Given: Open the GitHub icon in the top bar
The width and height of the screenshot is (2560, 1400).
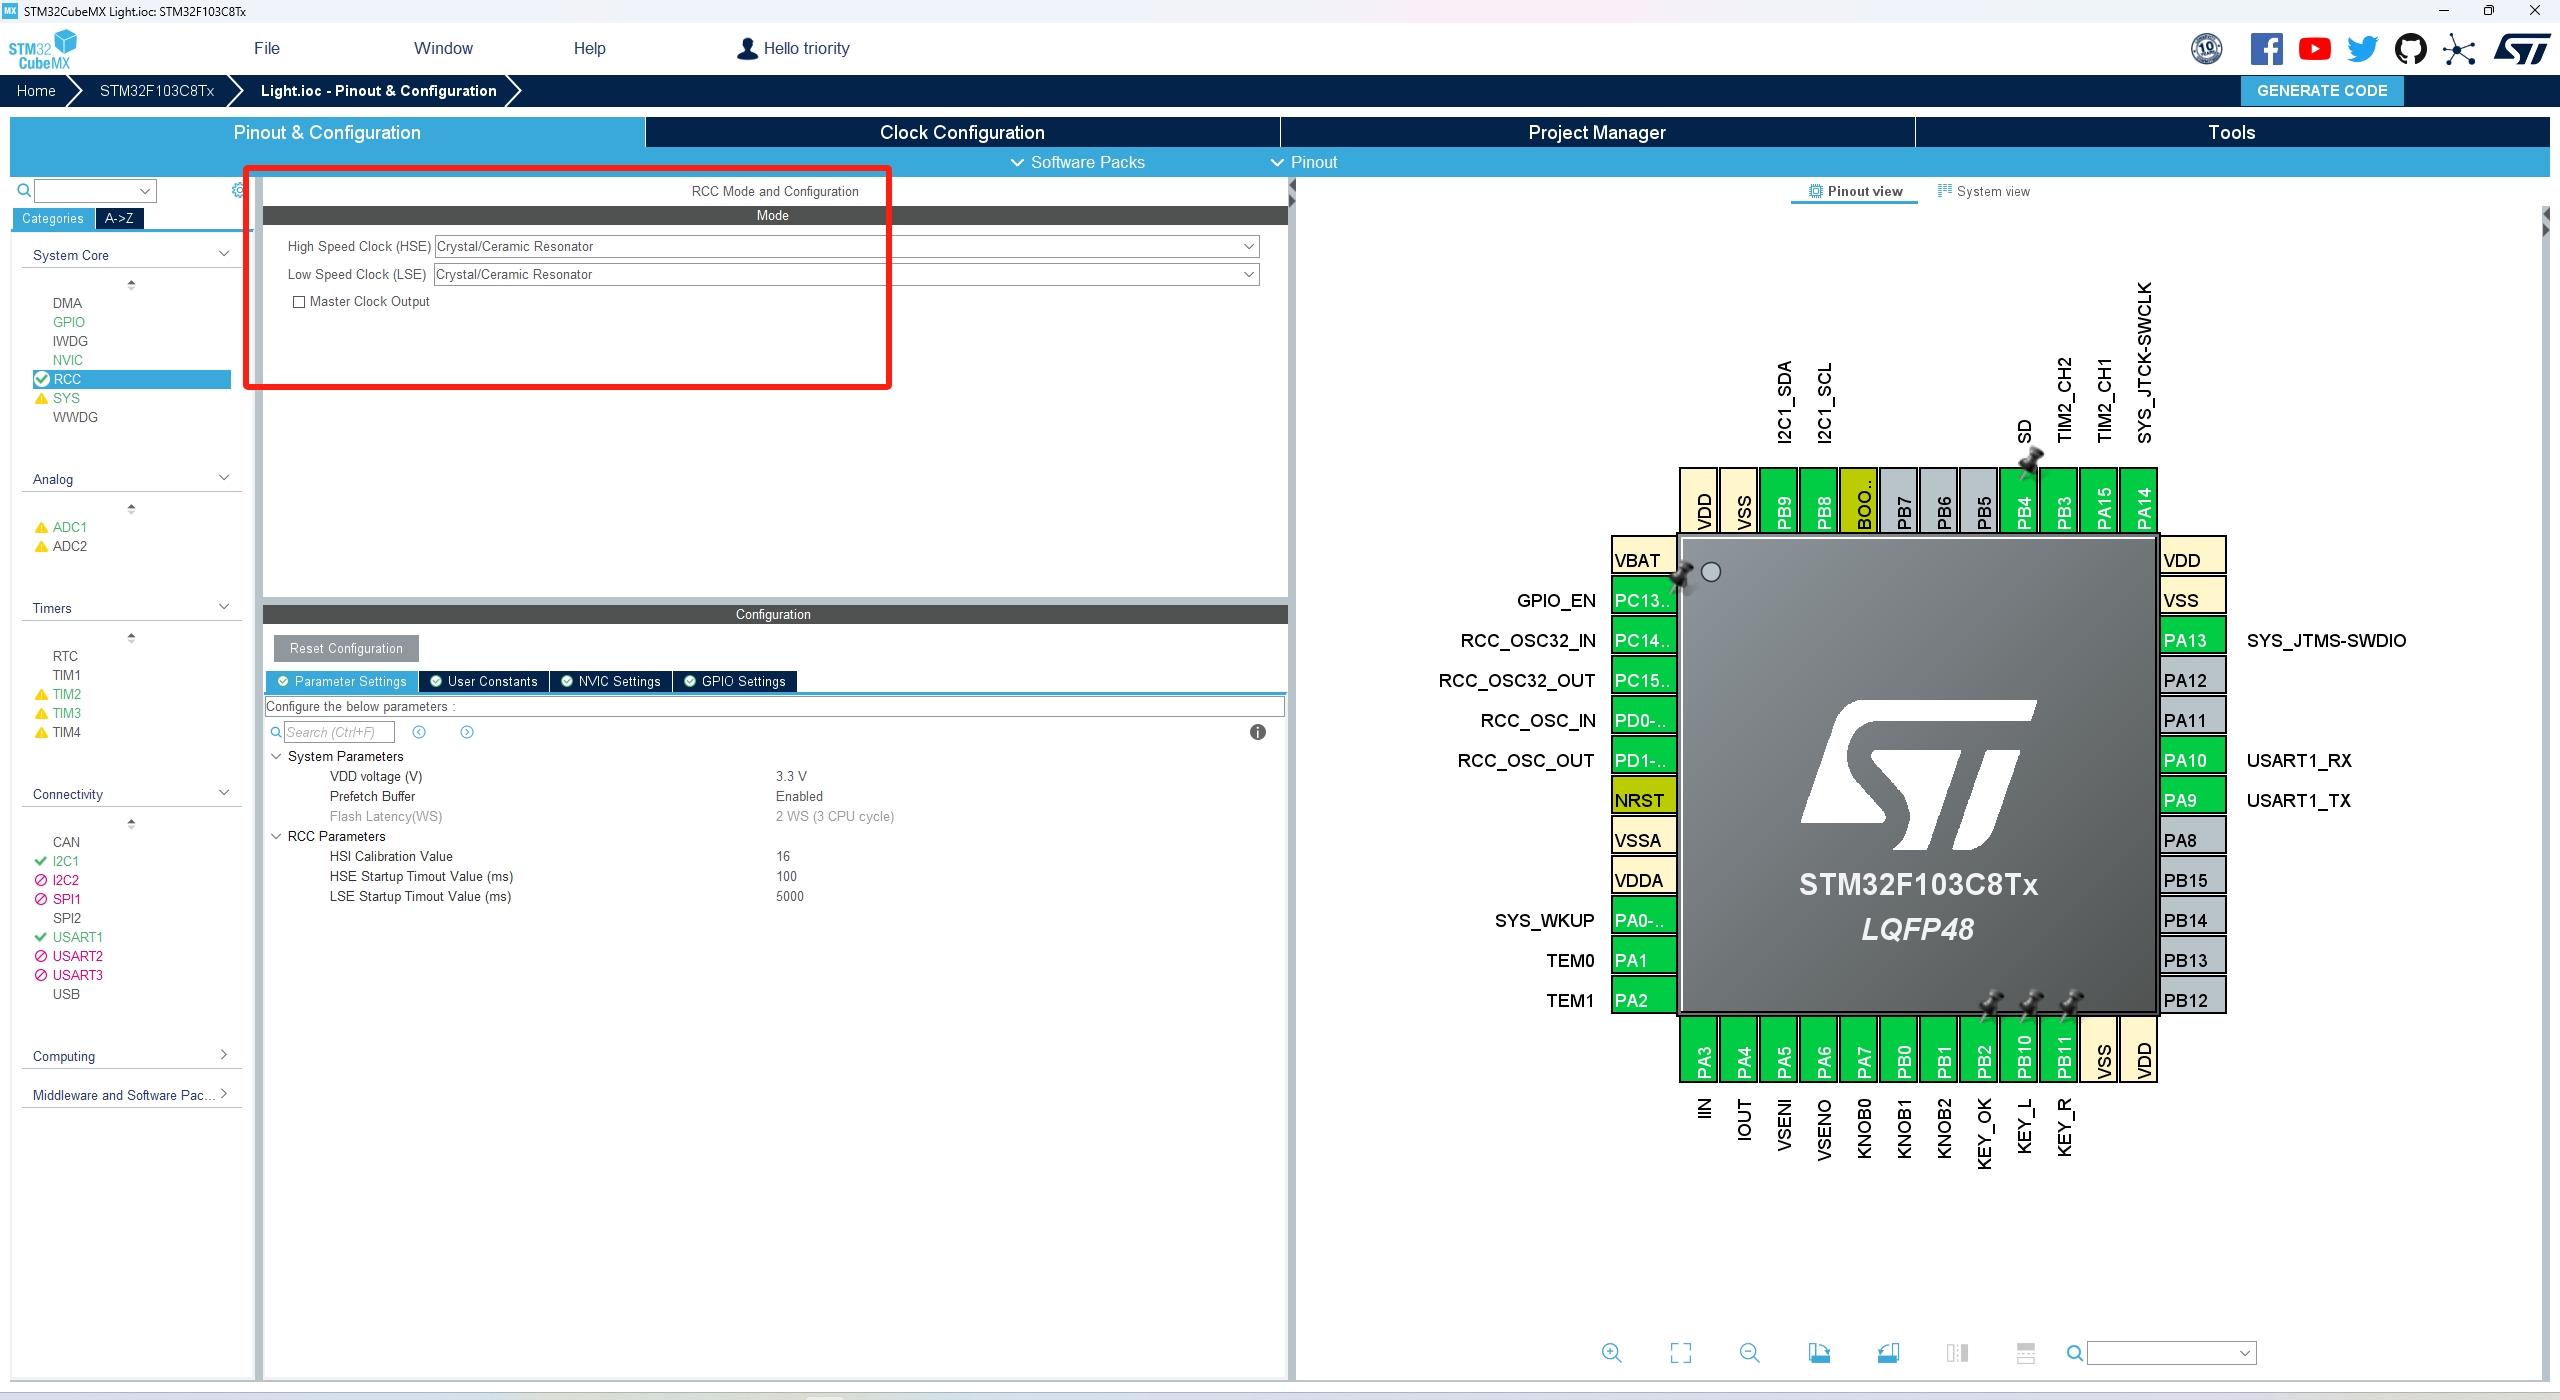Looking at the screenshot, I should coord(2411,49).
